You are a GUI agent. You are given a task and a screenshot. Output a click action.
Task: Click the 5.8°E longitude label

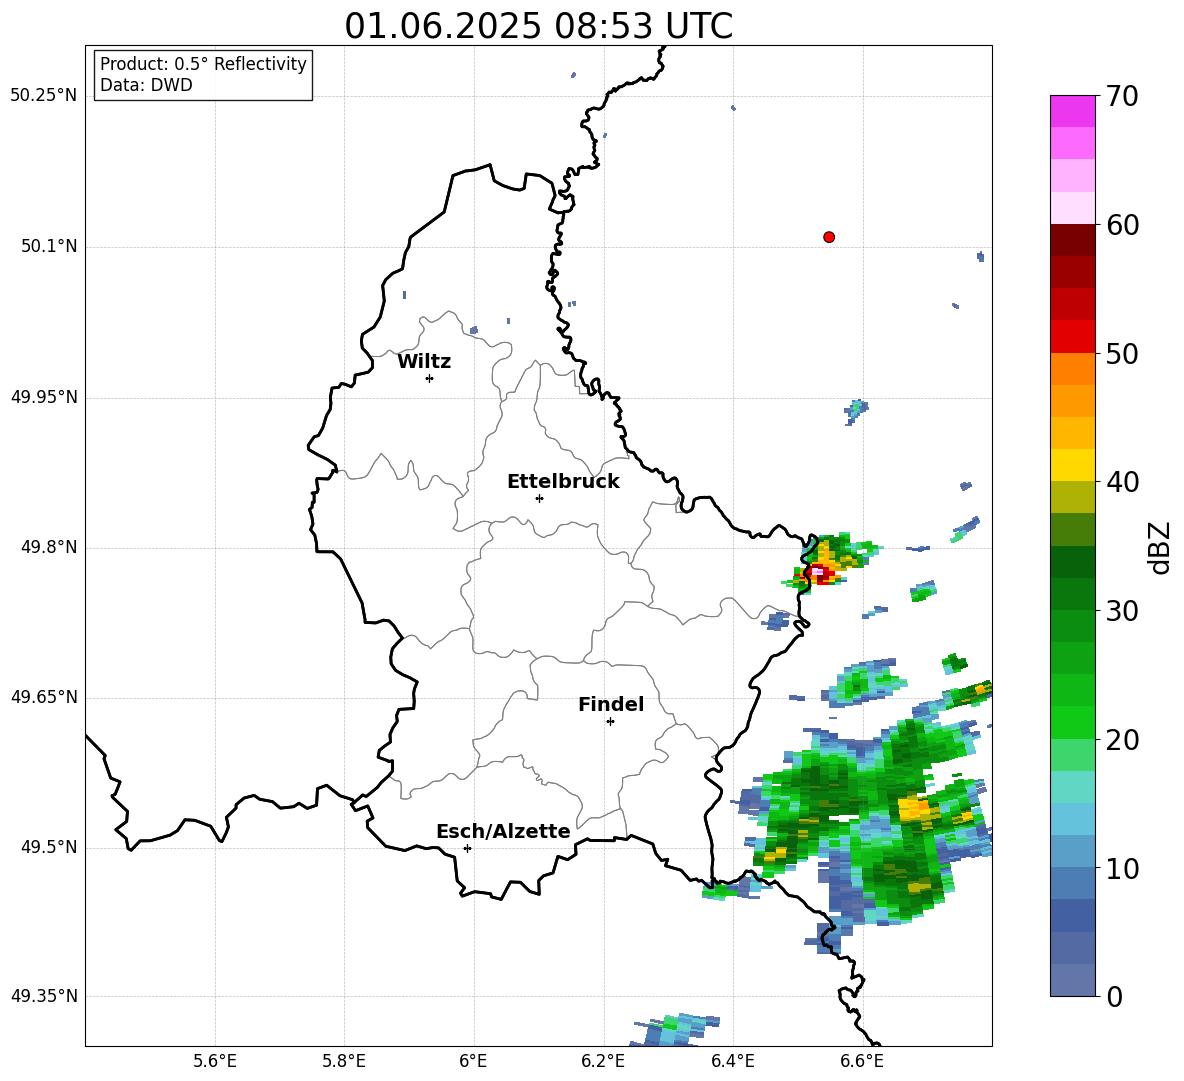click(344, 1062)
